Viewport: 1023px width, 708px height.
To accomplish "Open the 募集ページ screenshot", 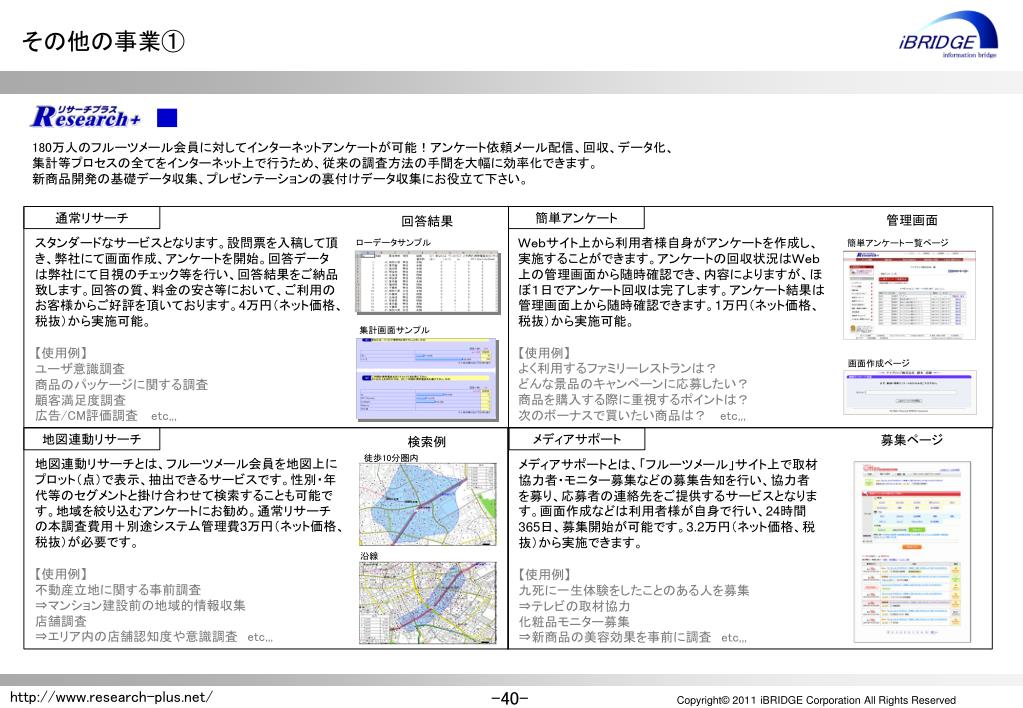I will coord(911,552).
